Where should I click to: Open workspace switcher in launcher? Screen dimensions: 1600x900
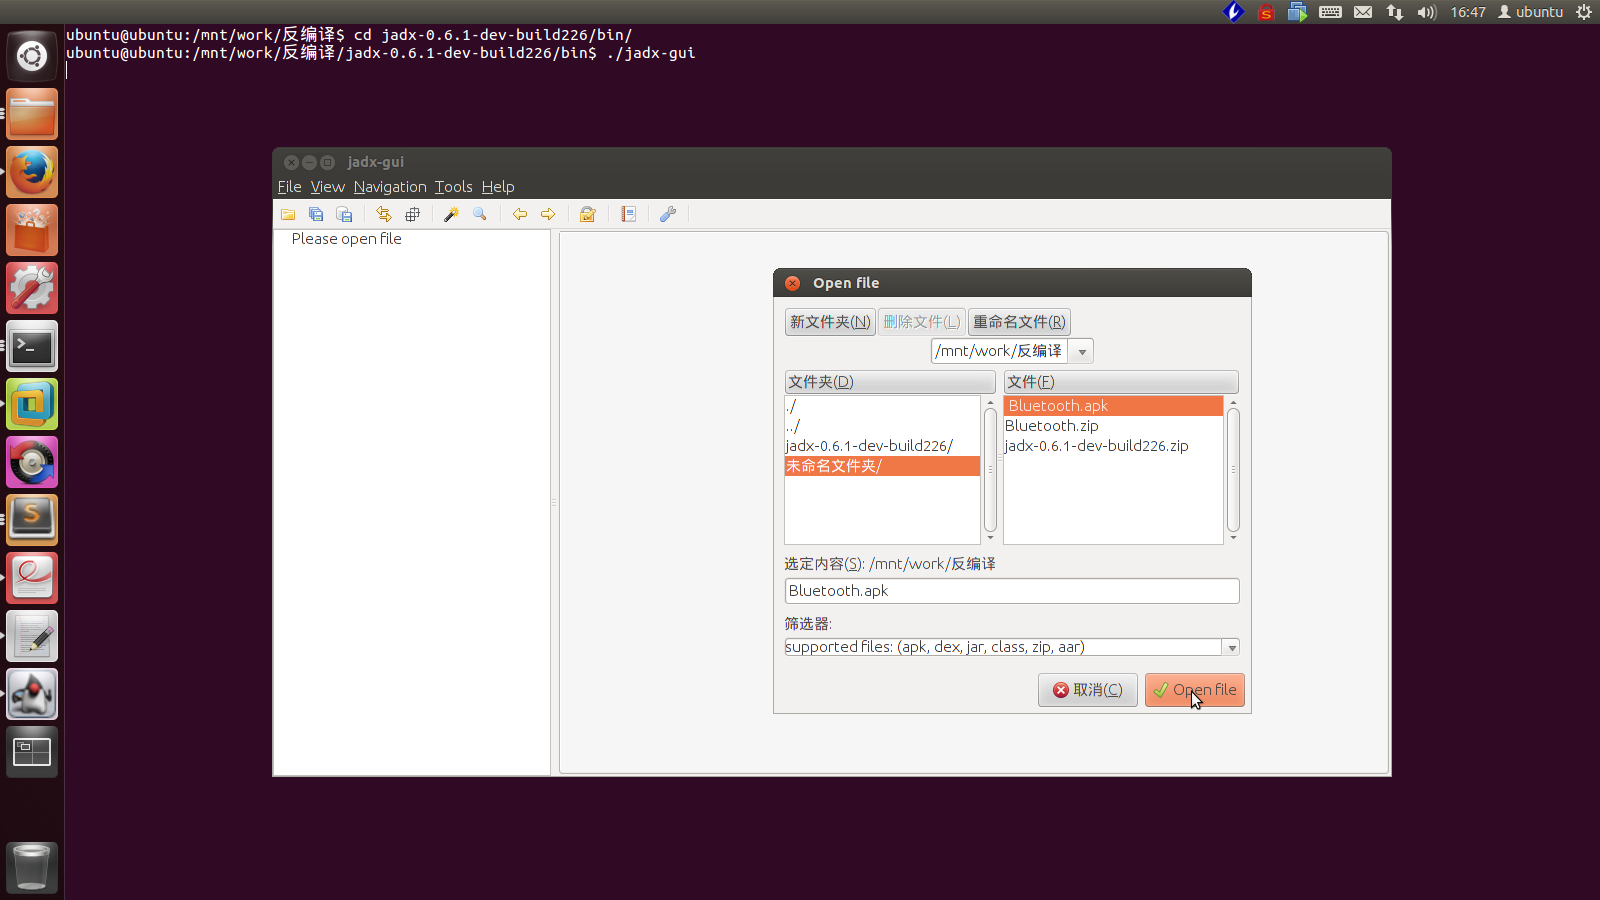coord(32,752)
